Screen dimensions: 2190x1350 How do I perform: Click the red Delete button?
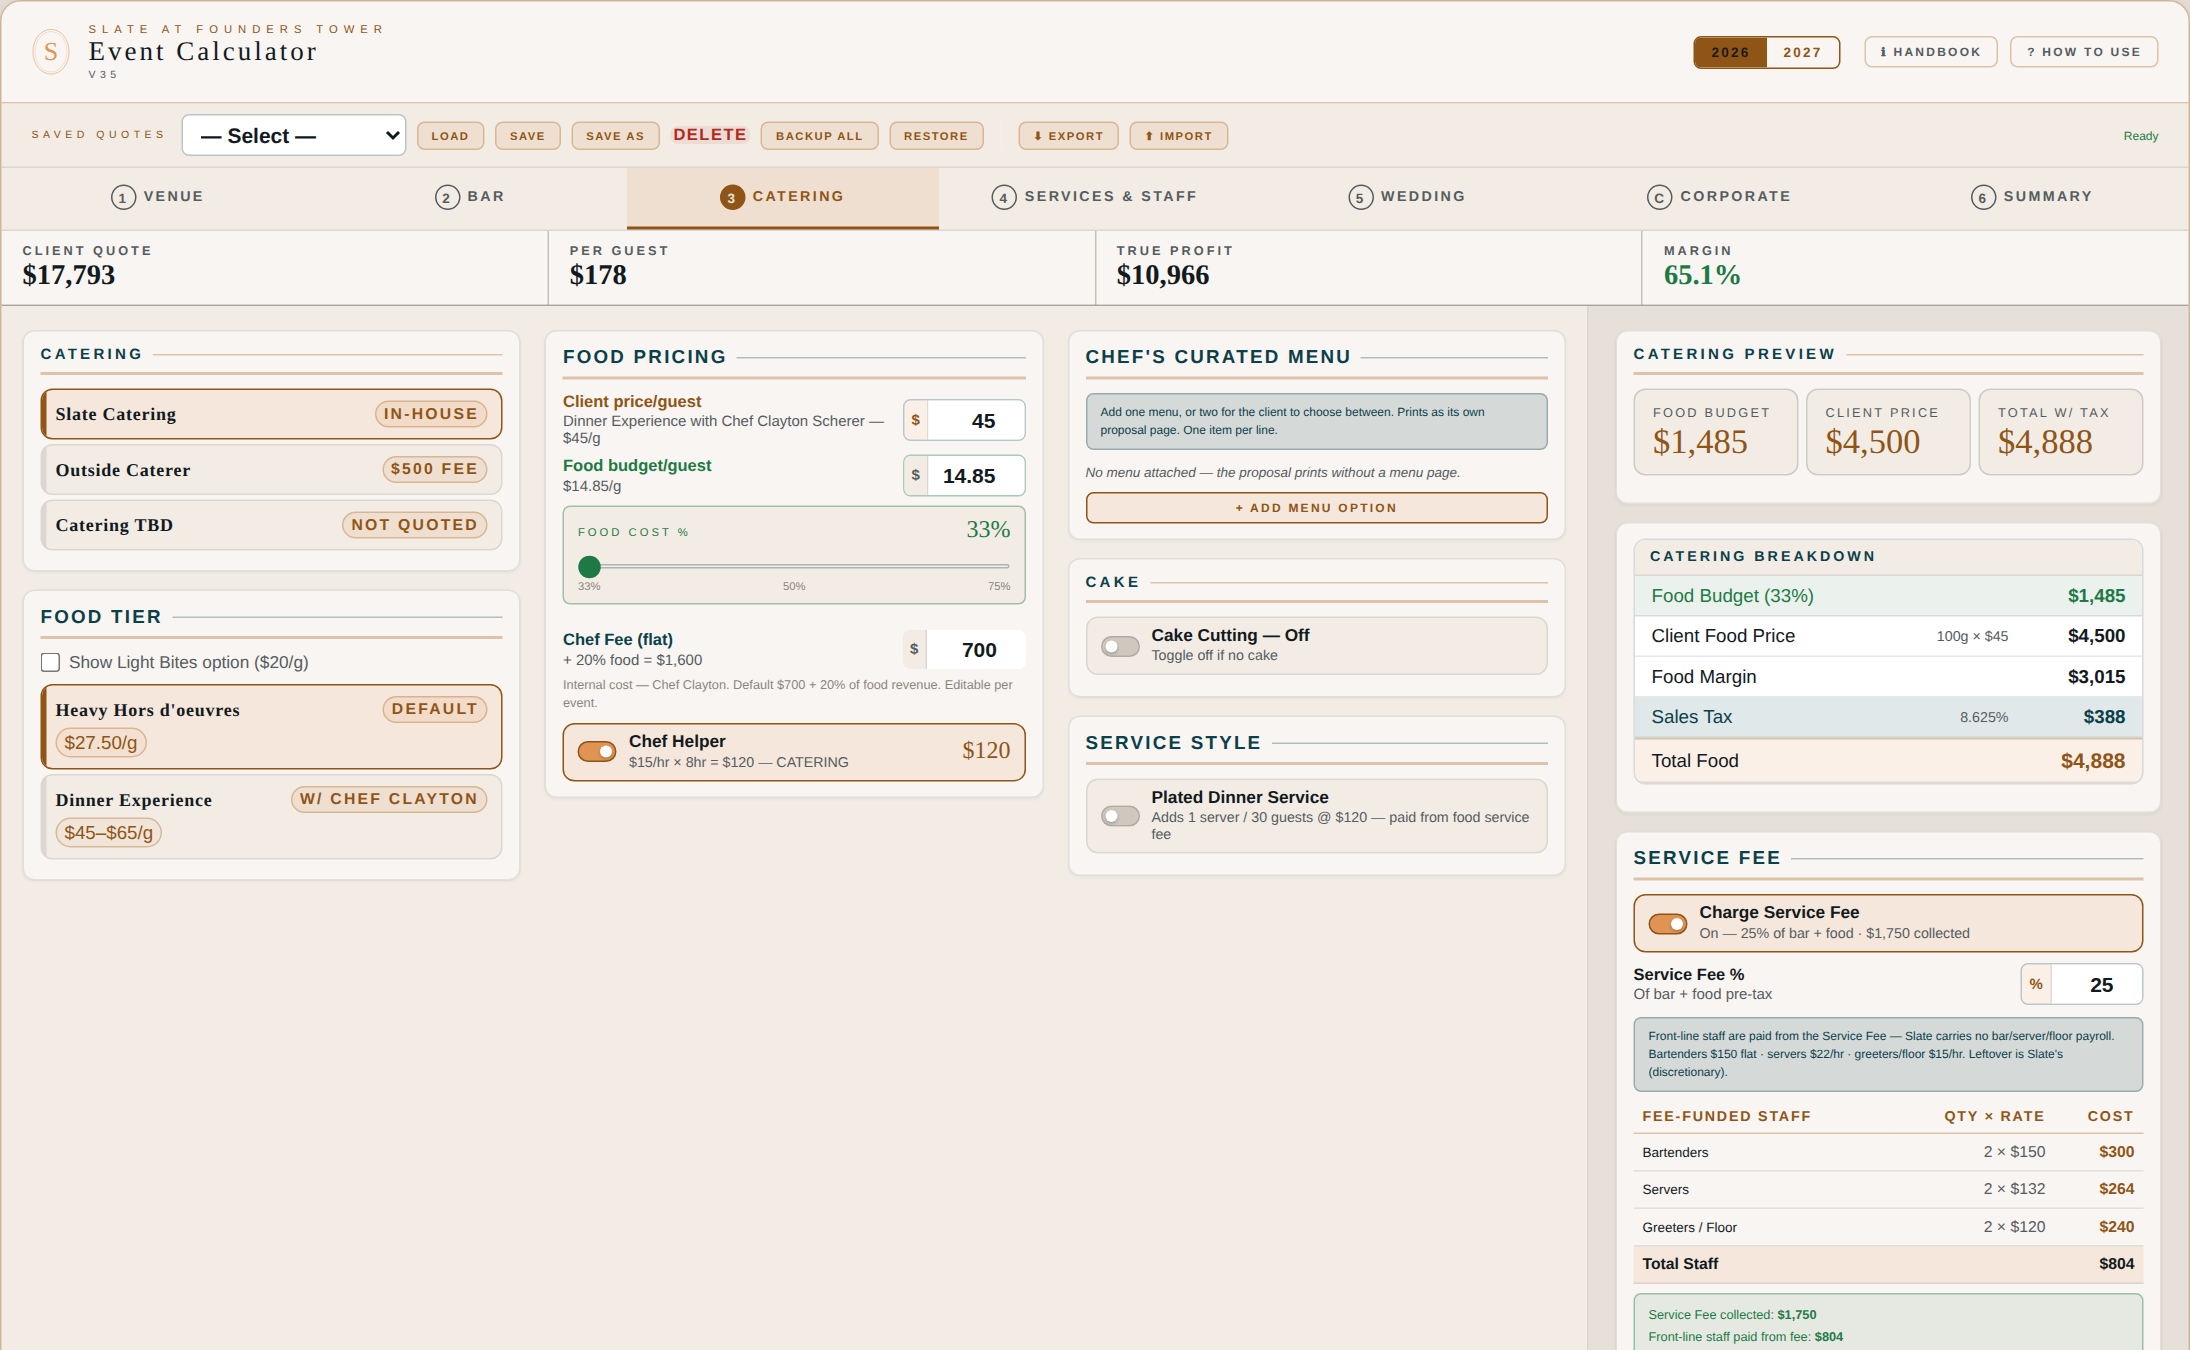click(x=710, y=135)
